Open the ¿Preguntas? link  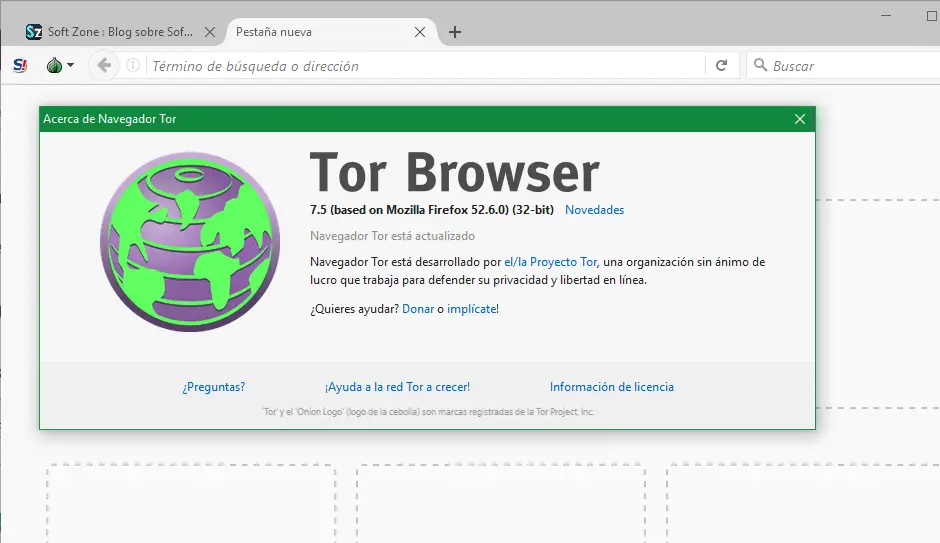tap(213, 387)
